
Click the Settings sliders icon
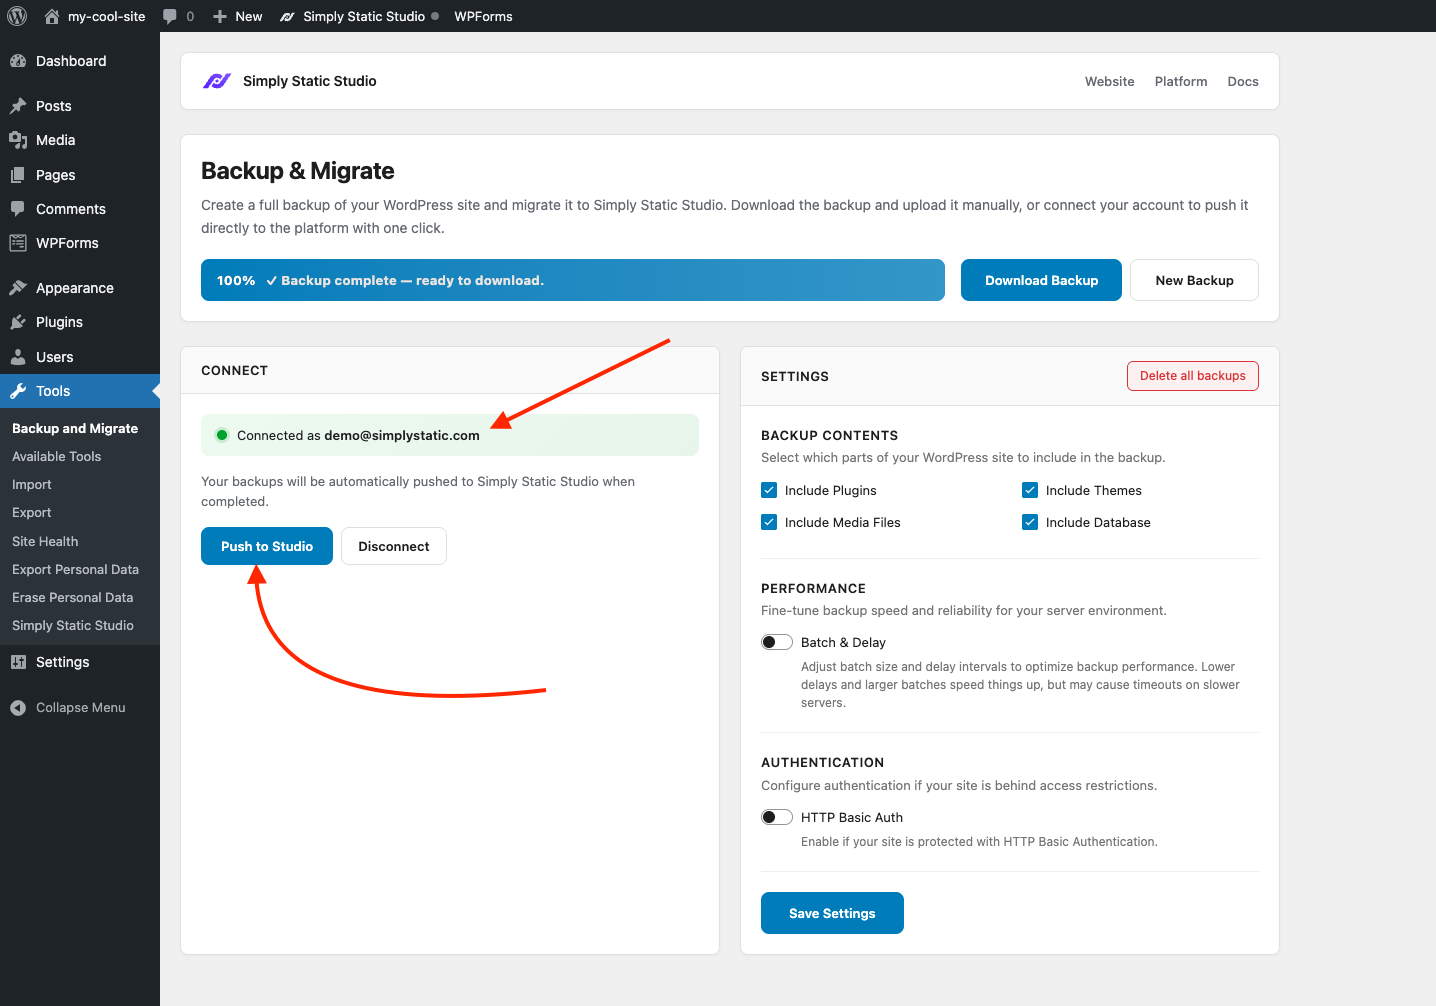tap(18, 662)
